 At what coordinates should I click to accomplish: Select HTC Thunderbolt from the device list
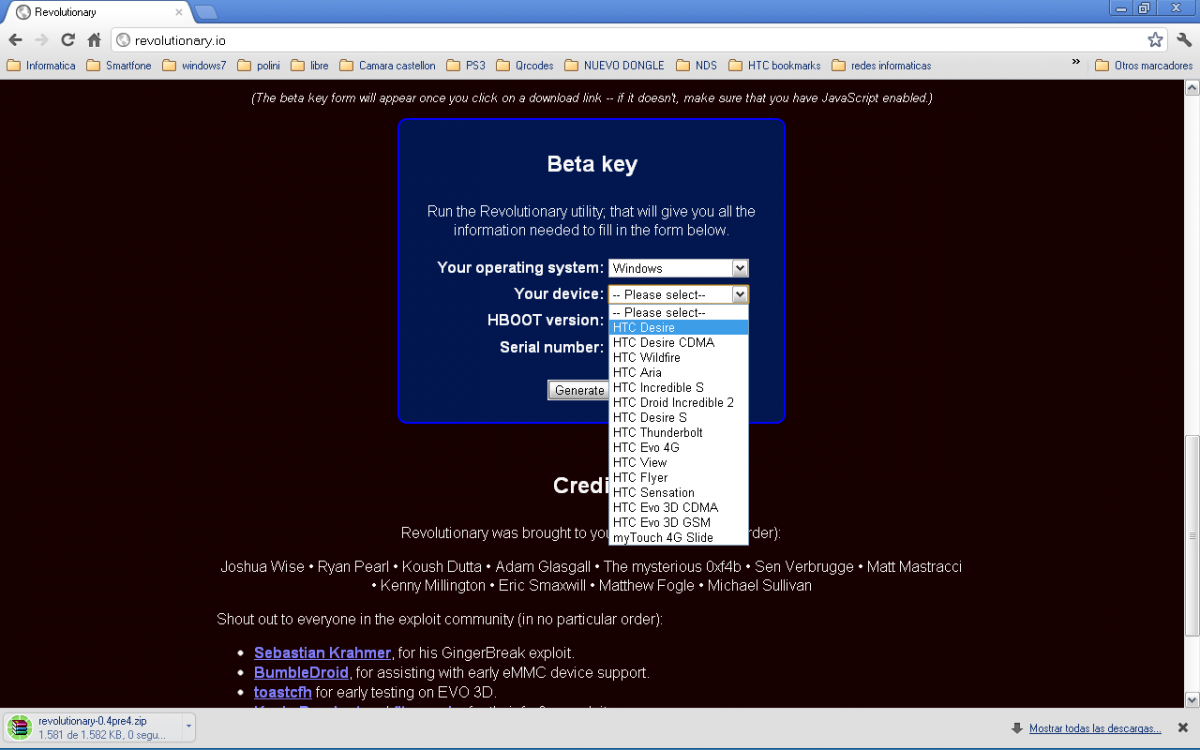pos(678,432)
